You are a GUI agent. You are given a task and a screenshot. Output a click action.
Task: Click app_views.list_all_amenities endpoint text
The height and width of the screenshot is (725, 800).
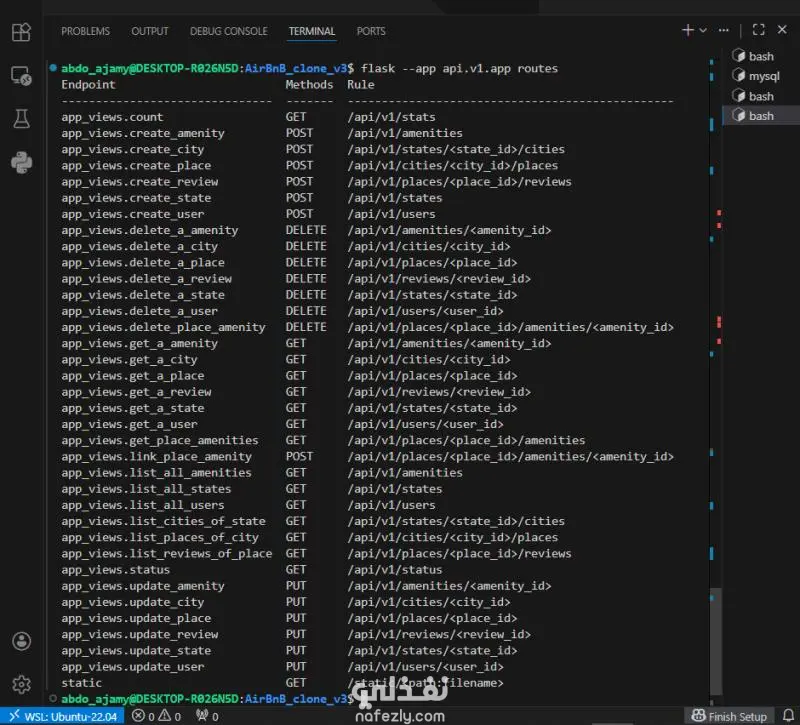(x=157, y=473)
